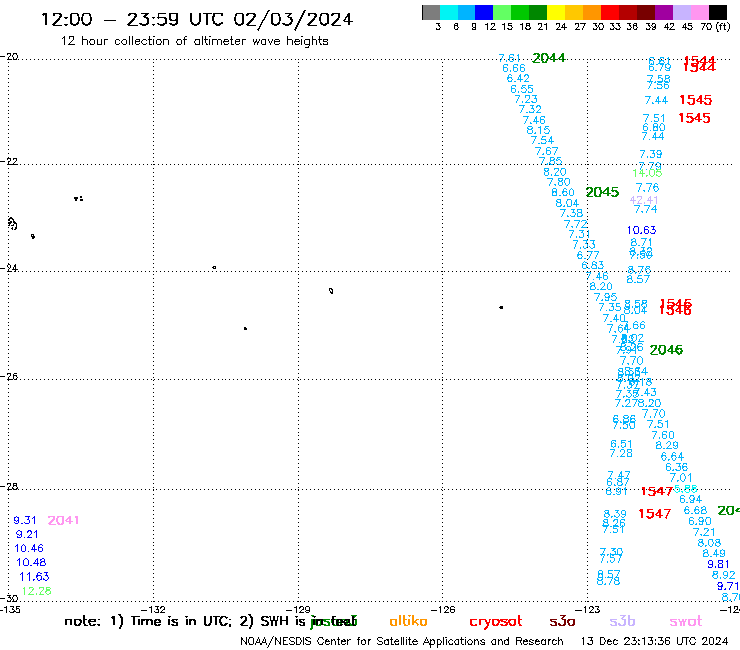Click the light green value '12.28'
This screenshot has width=740, height=650.
tap(36, 591)
